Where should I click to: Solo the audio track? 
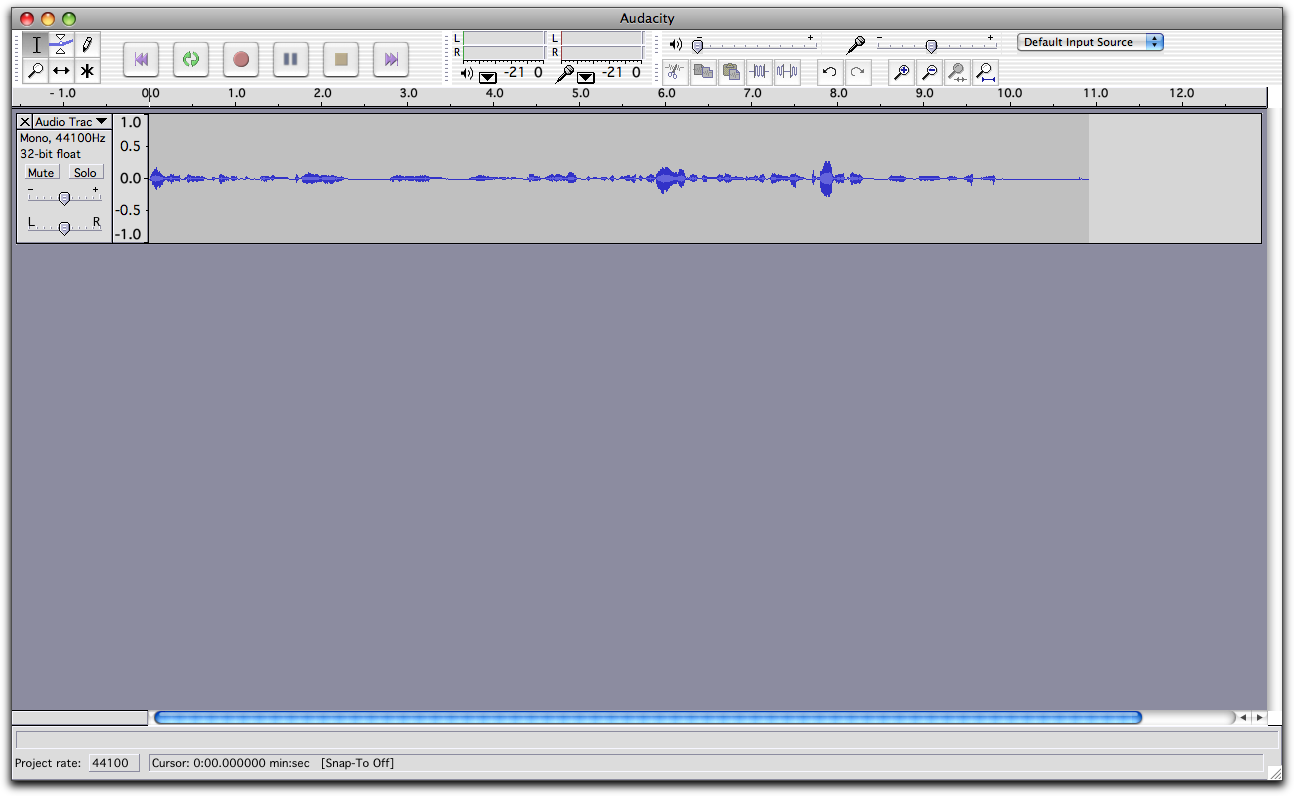pyautogui.click(x=85, y=172)
